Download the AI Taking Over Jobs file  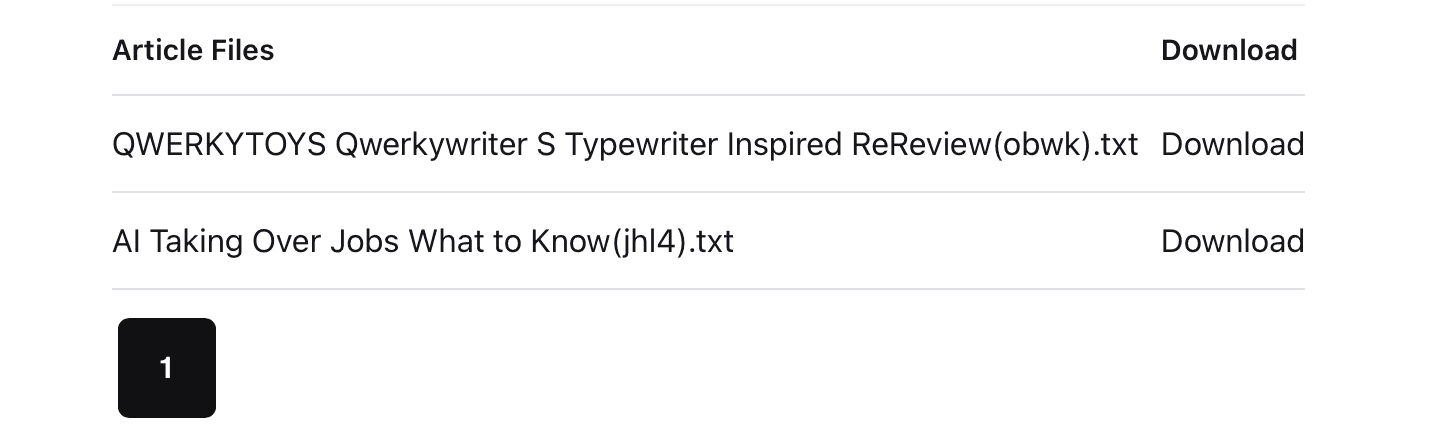pyautogui.click(x=1232, y=241)
